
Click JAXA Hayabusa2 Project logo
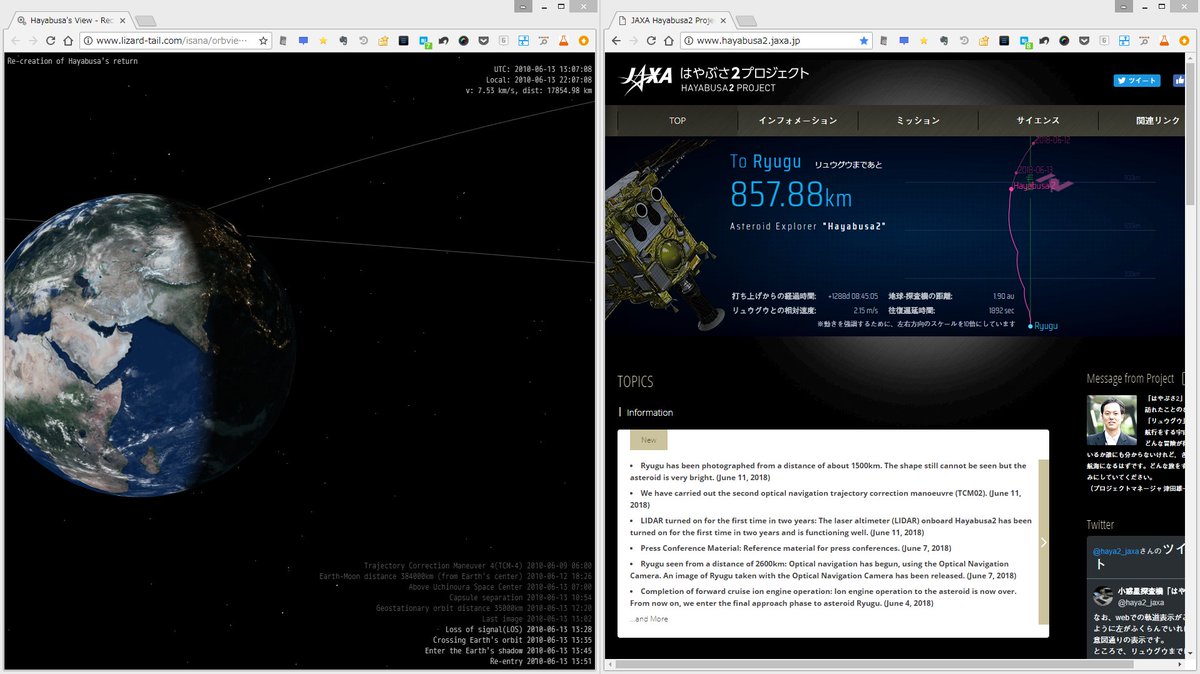coord(714,80)
